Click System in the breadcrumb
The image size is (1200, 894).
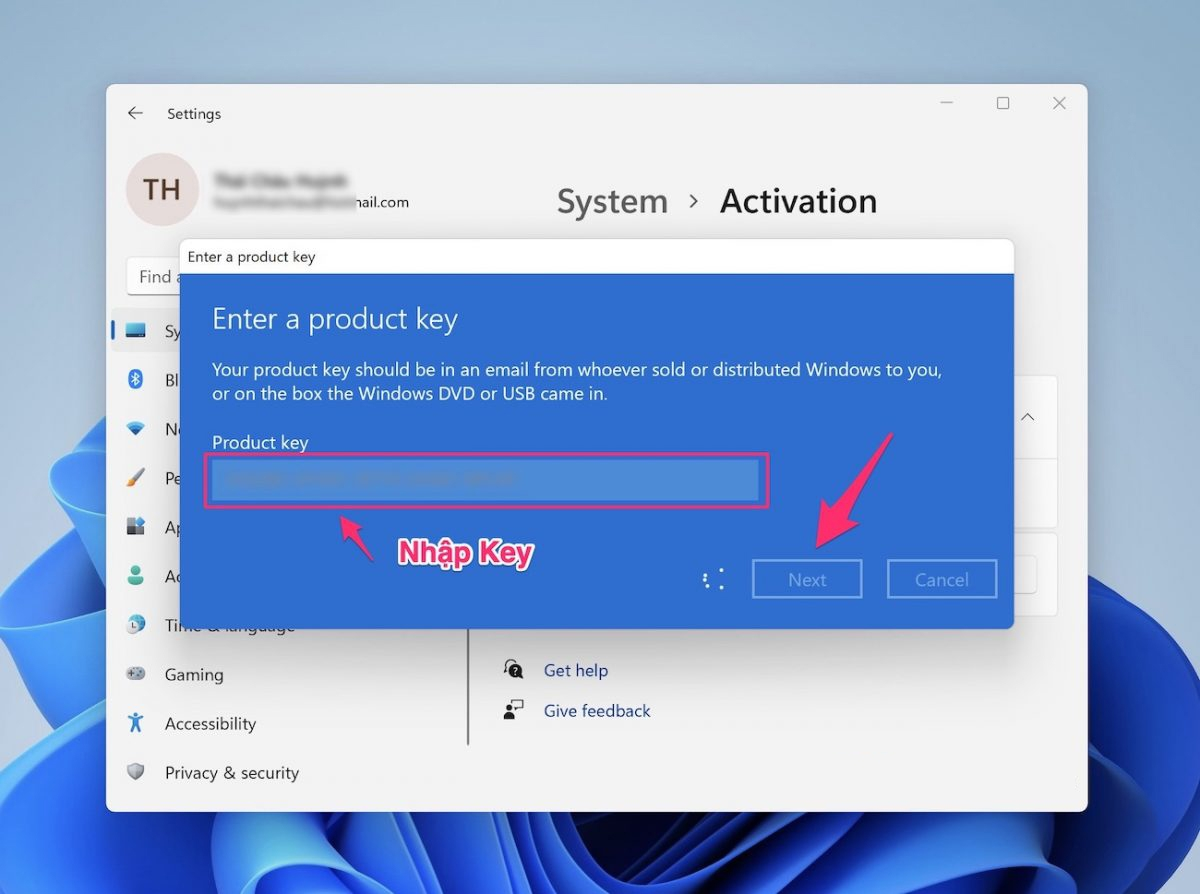pos(612,201)
